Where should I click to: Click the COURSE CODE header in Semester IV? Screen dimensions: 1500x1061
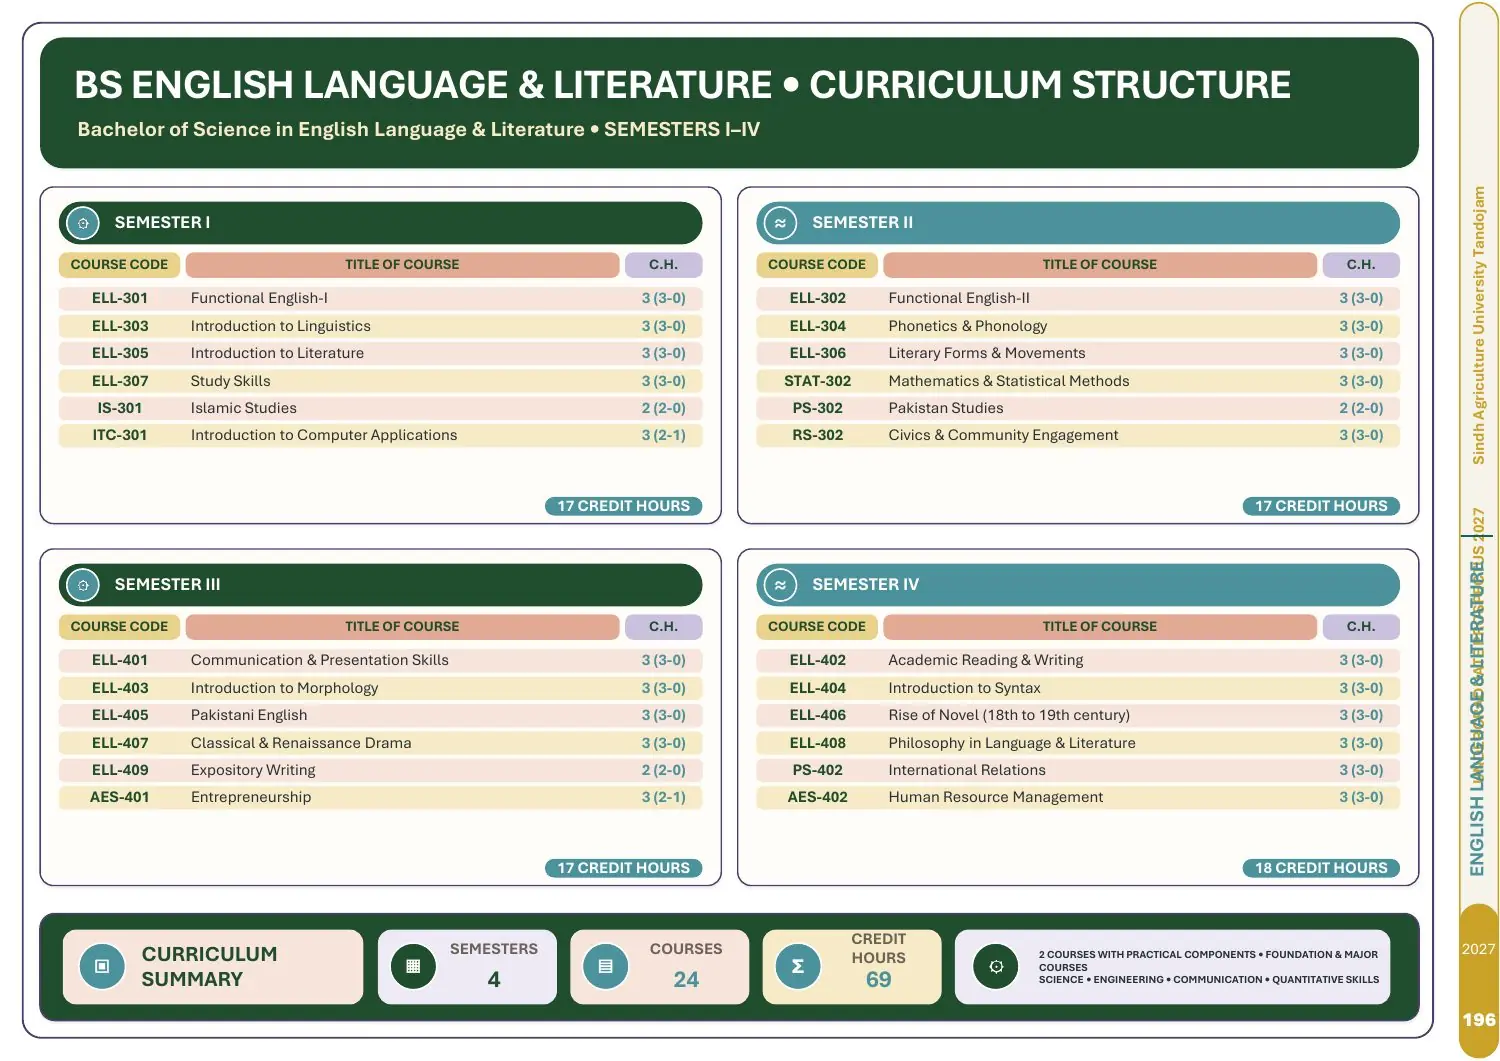click(817, 627)
